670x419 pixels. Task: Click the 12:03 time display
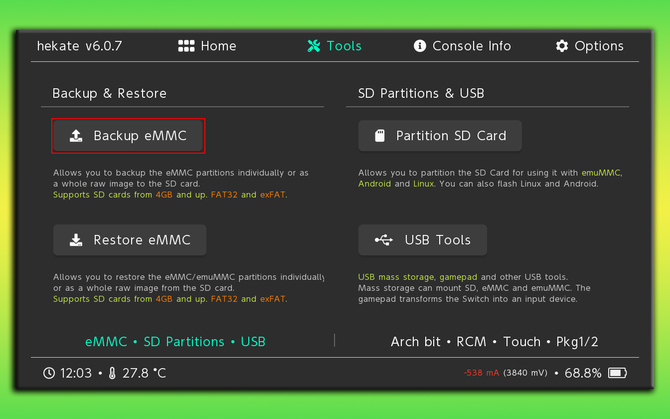[76, 373]
